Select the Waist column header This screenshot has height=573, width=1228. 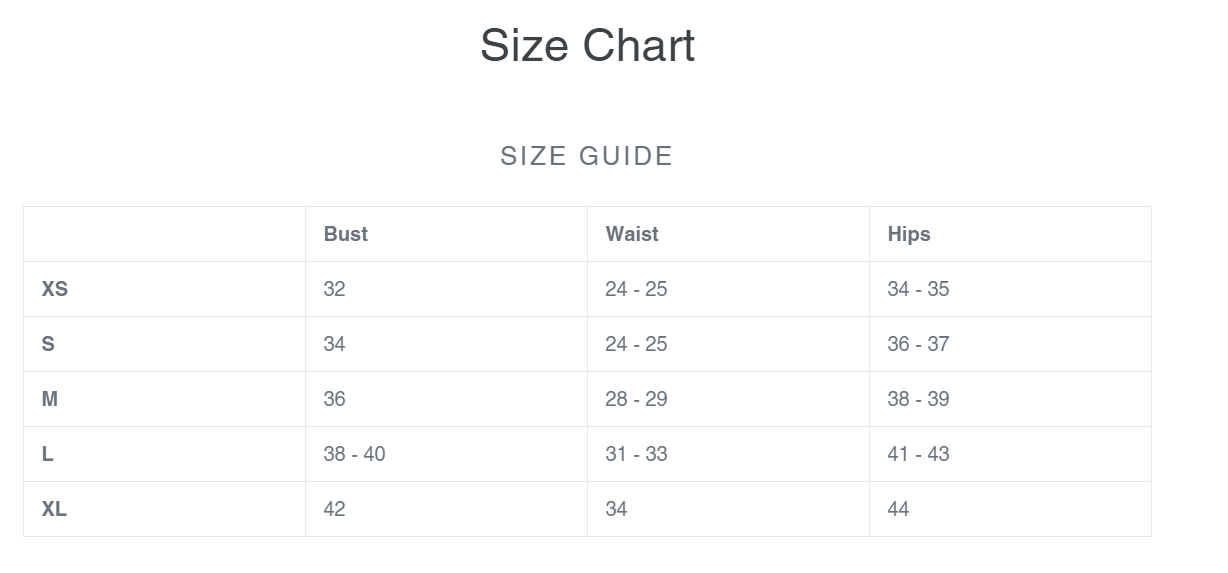point(632,234)
